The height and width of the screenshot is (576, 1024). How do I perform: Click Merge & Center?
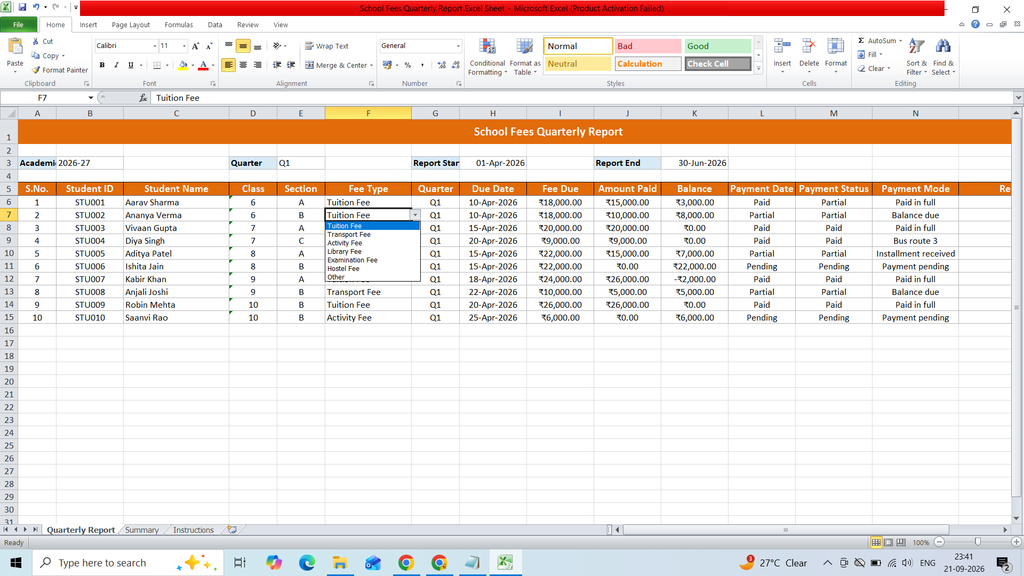click(x=336, y=65)
